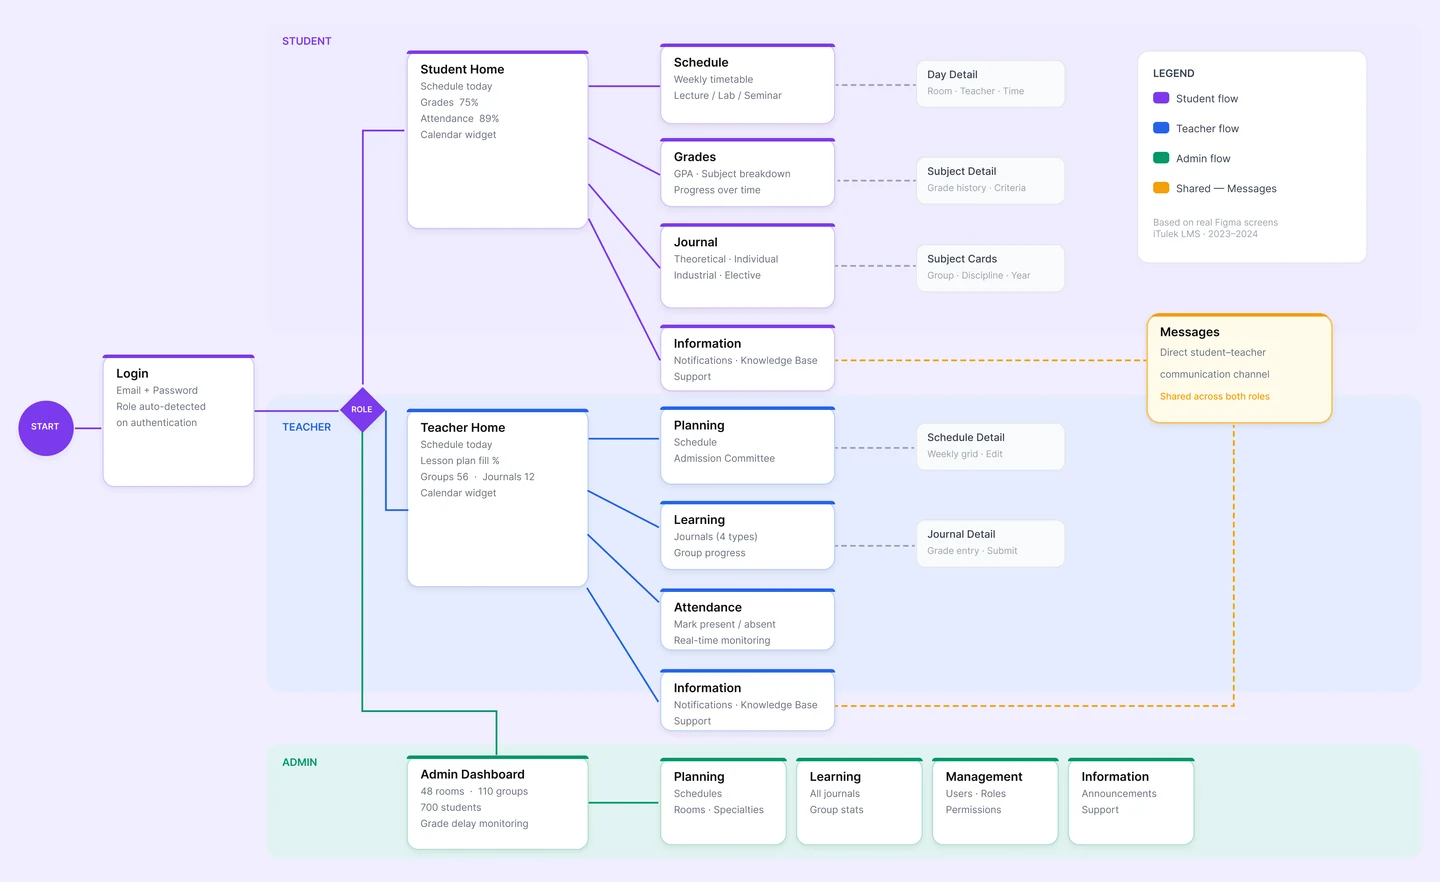
Task: Select 'Real-time monitoring' text
Action: pos(722,641)
